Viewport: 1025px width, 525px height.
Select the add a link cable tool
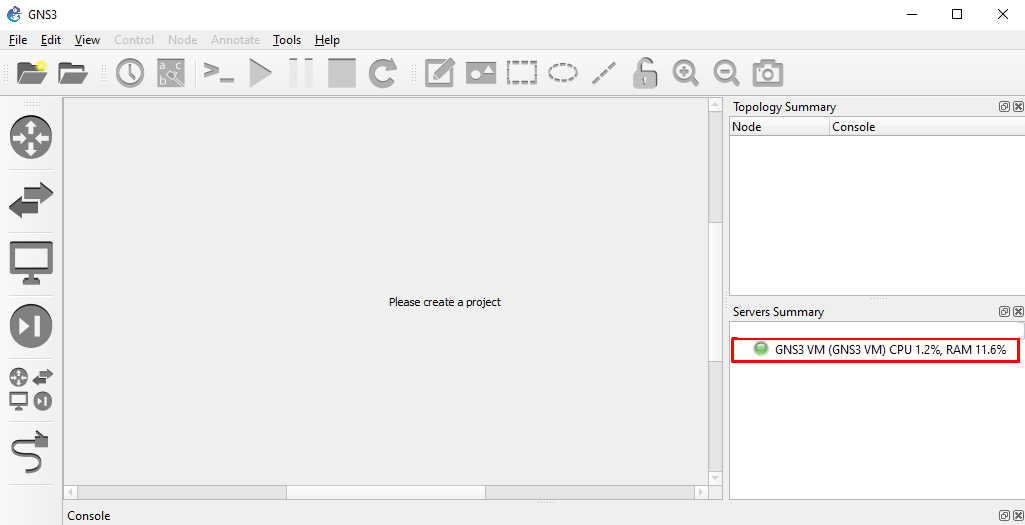coord(31,452)
